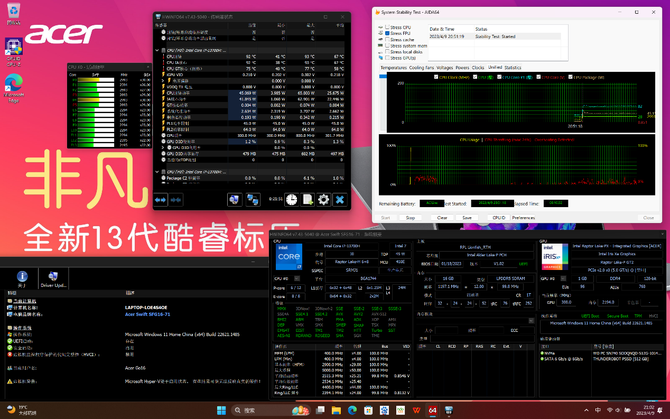The height and width of the screenshot is (419, 670).
Task: Click the Clear button in AIDA64
Action: pyautogui.click(x=442, y=218)
